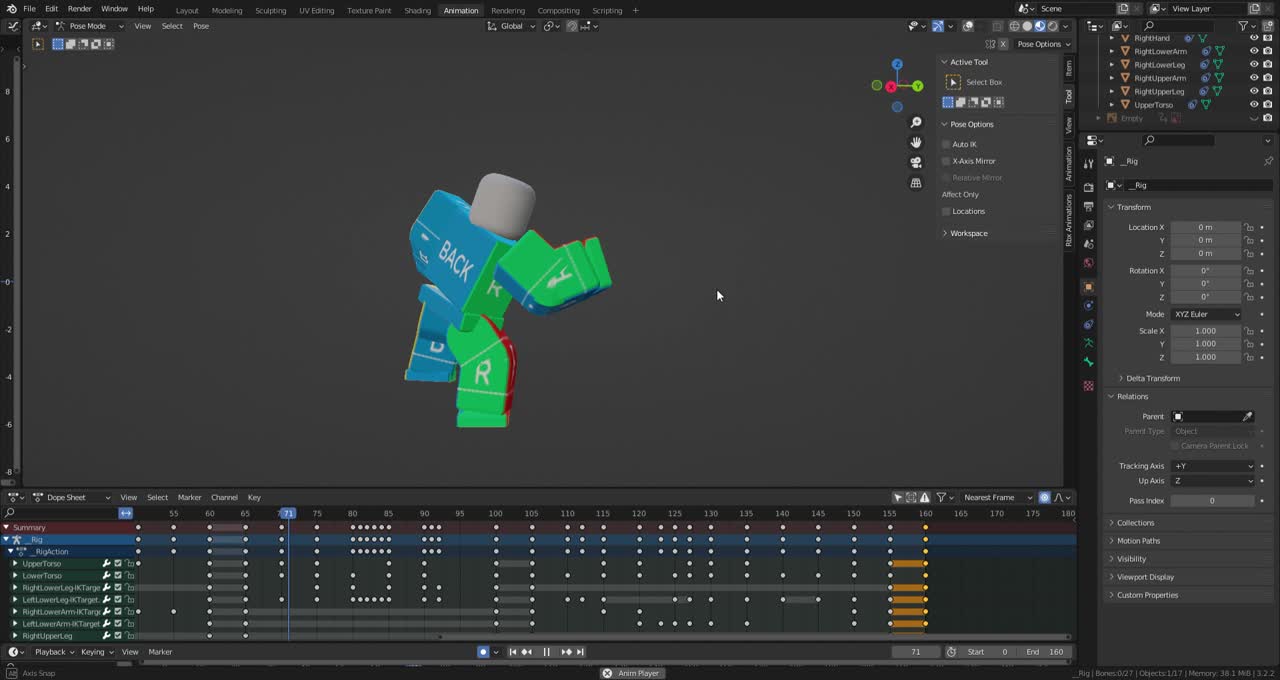
Task: Toggle camera view icon in viewport
Action: tap(915, 162)
